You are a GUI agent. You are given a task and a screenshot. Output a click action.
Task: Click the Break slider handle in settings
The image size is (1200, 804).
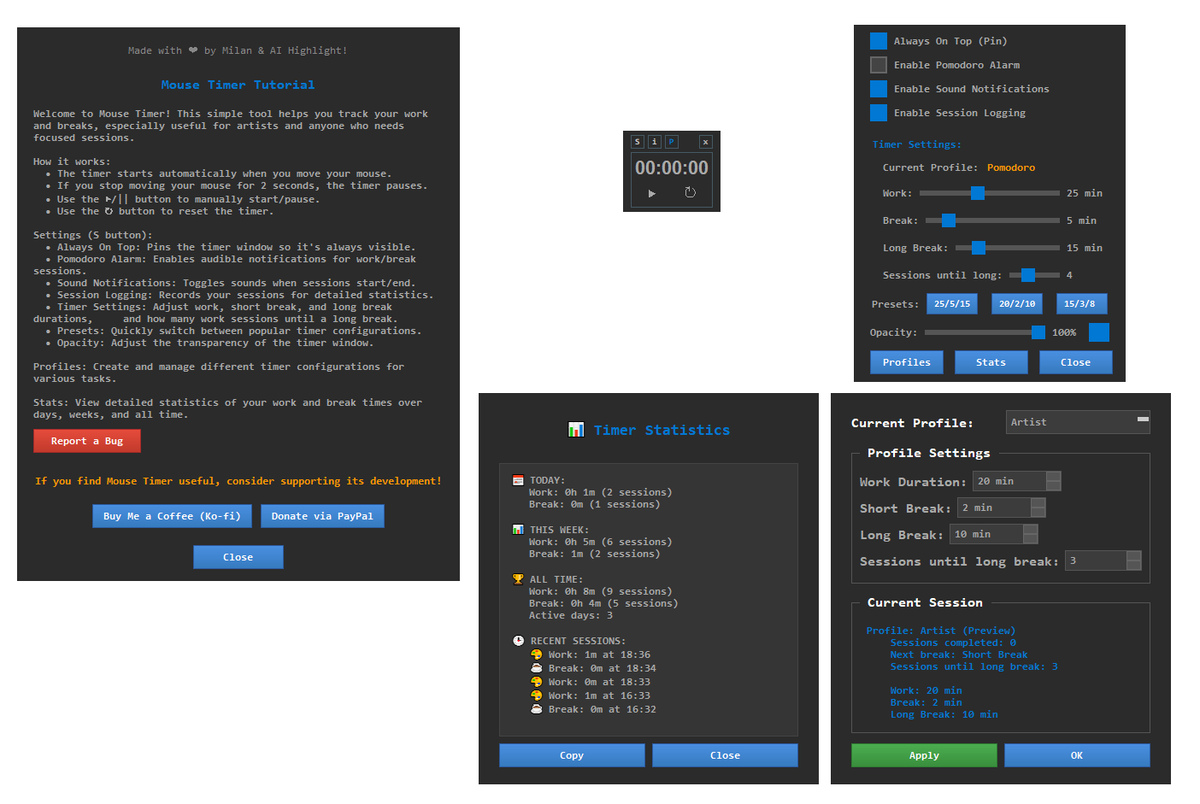point(948,220)
